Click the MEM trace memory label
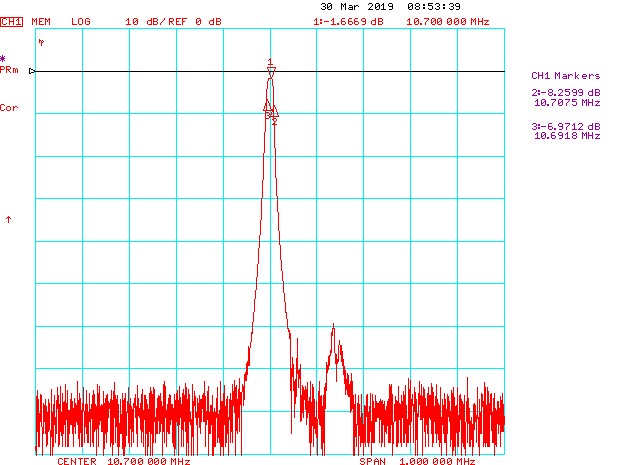The image size is (640, 465). [x=41, y=21]
